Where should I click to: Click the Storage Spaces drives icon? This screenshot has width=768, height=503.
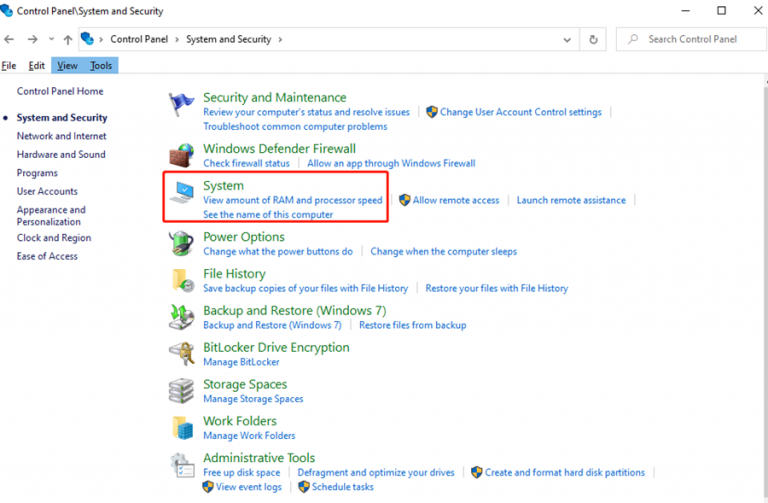182,390
